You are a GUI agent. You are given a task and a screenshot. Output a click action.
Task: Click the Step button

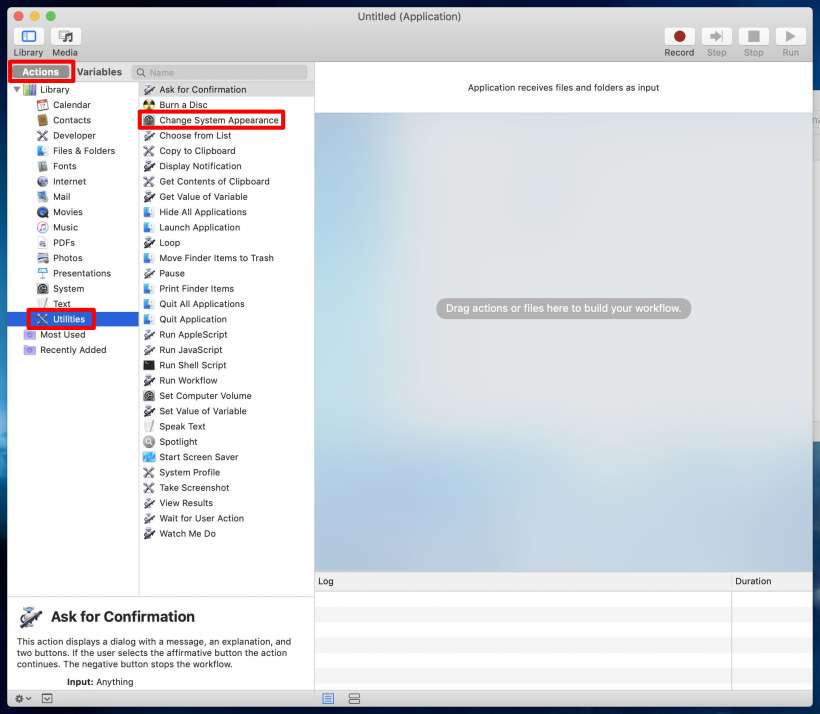[x=716, y=36]
